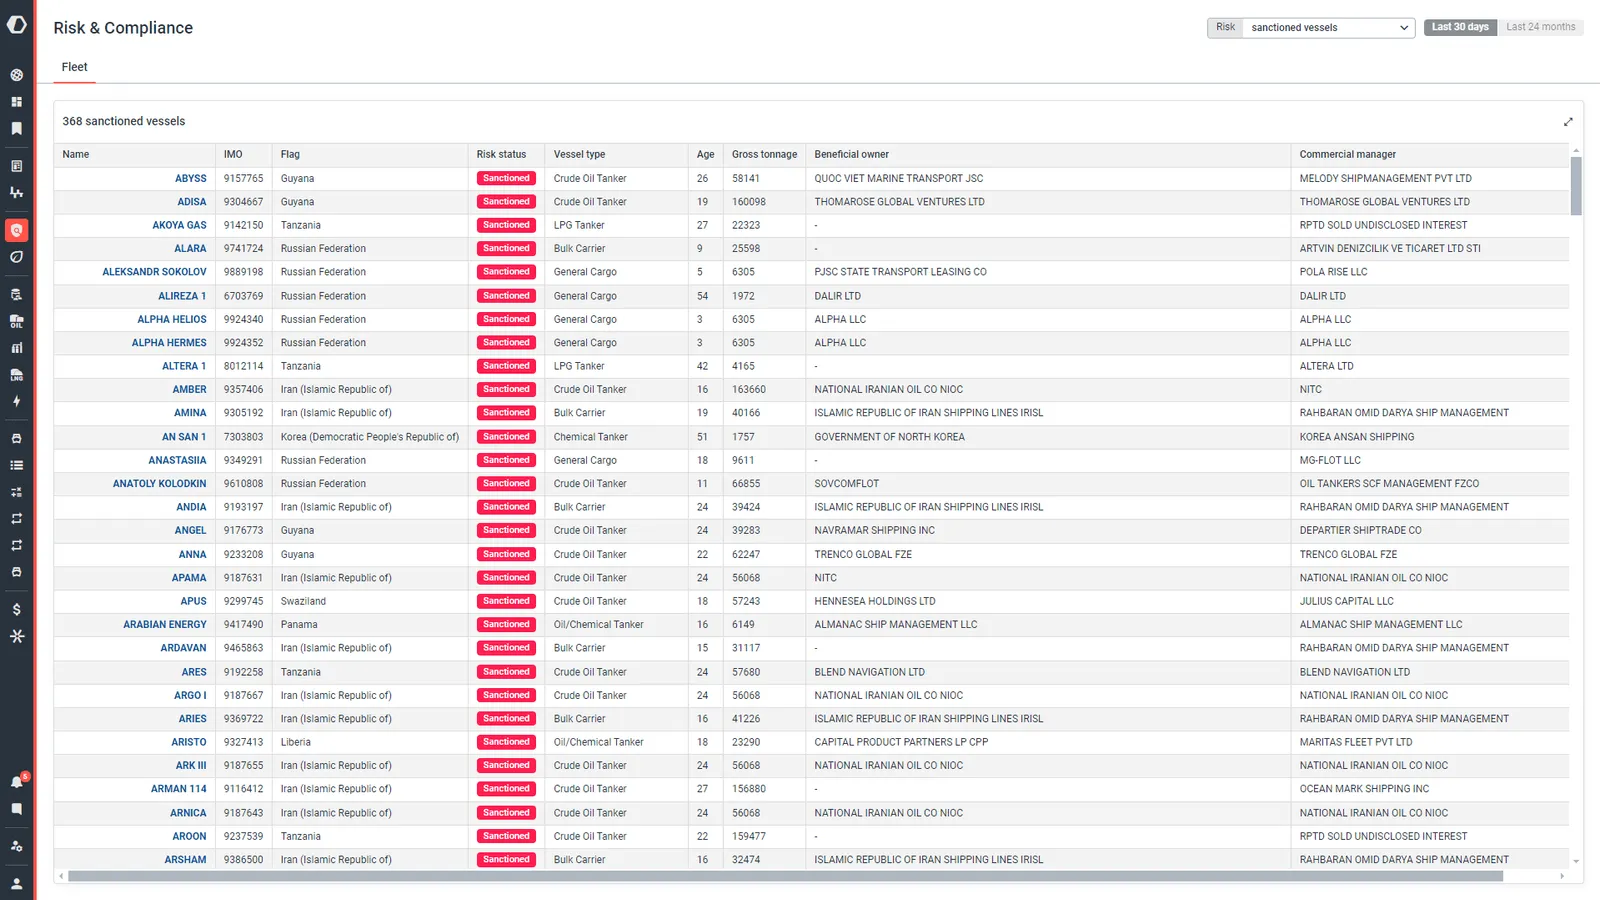This screenshot has width=1600, height=900.
Task: Open the user settings gear icon
Action: pyautogui.click(x=17, y=846)
